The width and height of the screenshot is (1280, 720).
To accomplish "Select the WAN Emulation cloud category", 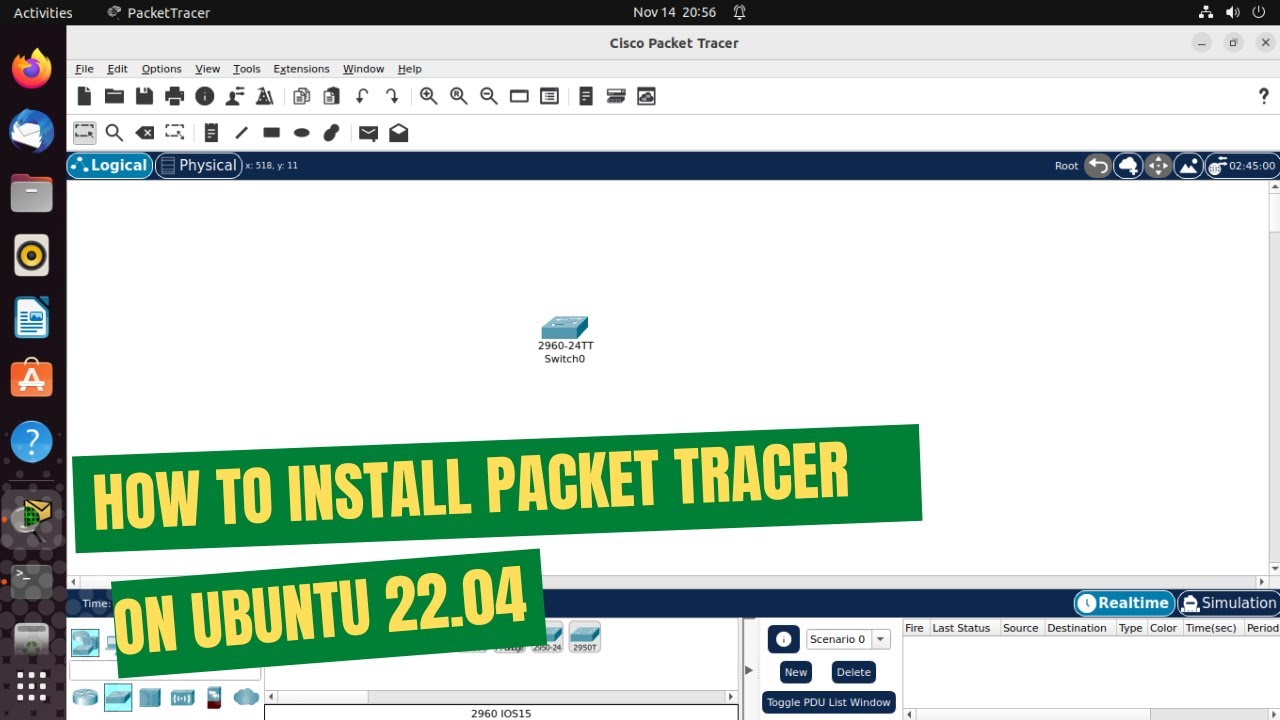I will (246, 697).
